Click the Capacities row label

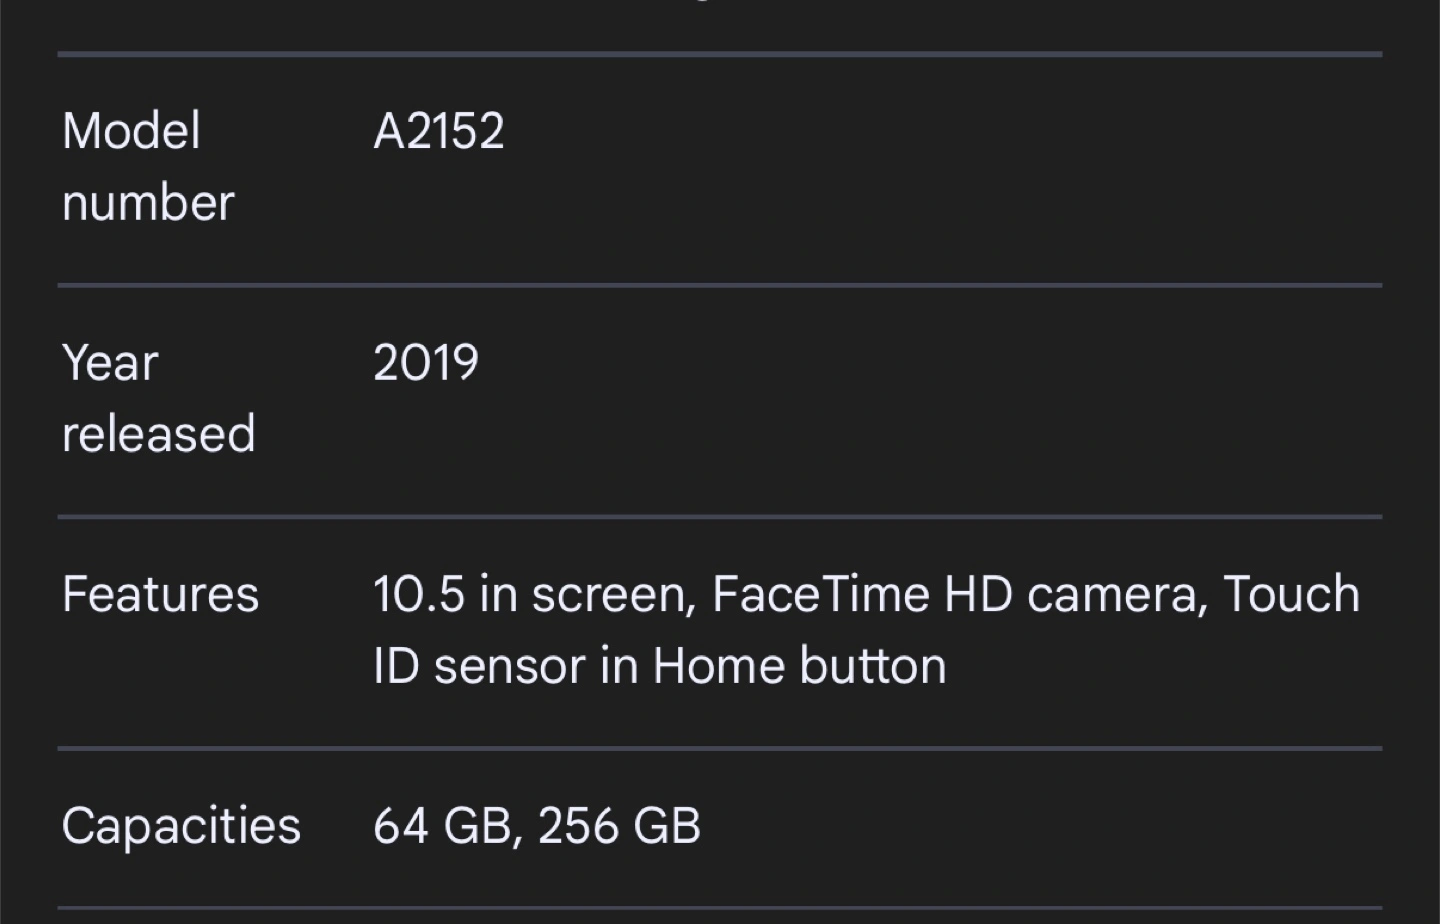pyautogui.click(x=181, y=826)
